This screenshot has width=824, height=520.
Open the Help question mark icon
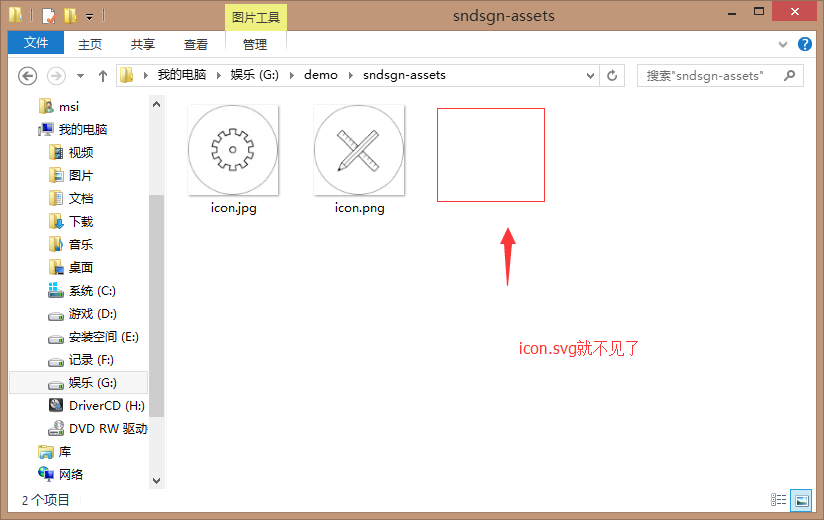(x=805, y=44)
